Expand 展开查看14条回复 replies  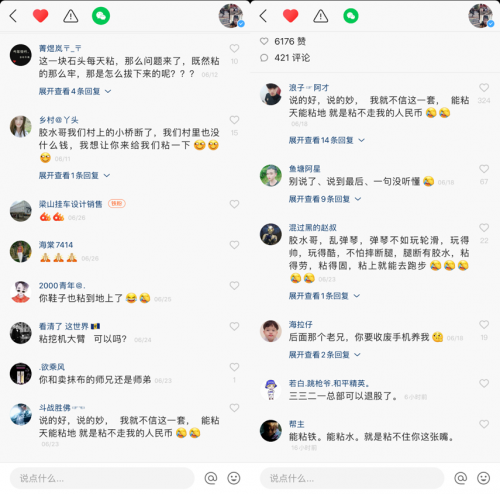(x=327, y=140)
